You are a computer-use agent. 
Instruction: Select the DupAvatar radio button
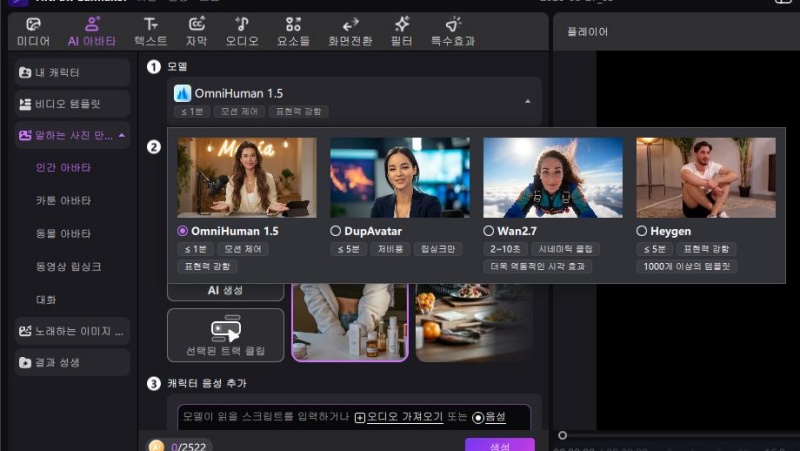[335, 231]
